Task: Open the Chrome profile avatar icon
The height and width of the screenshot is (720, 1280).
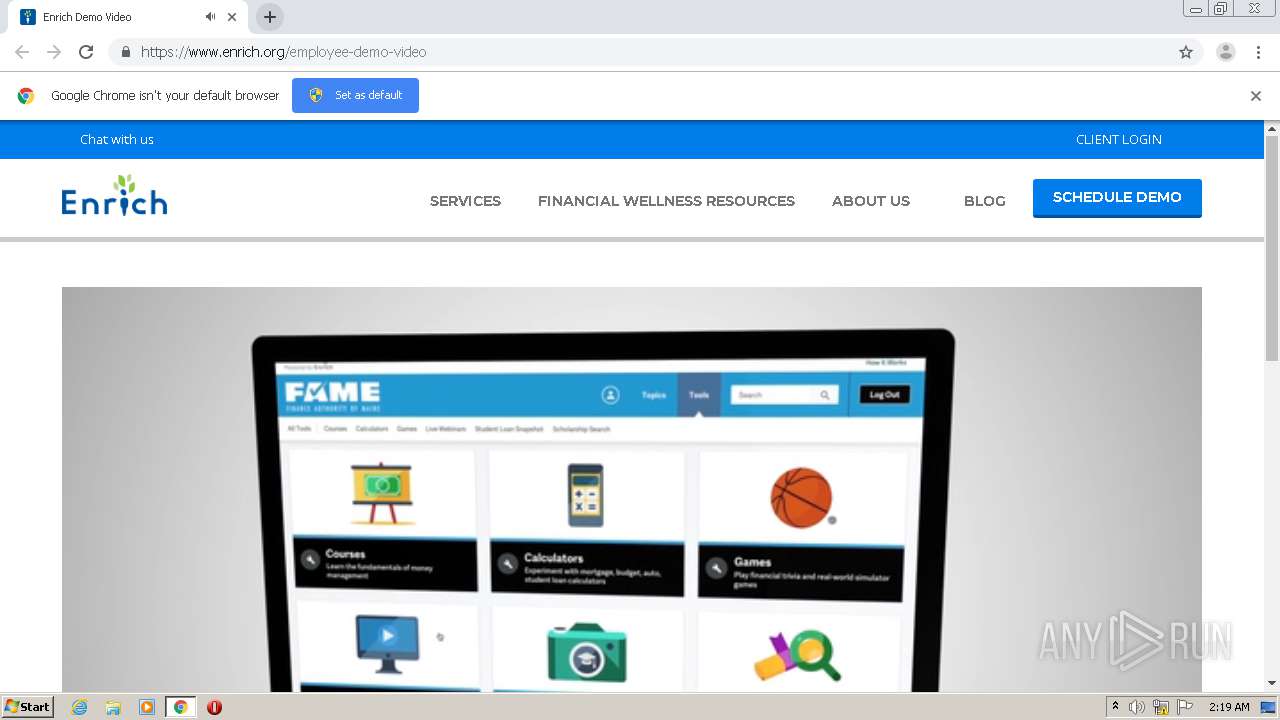Action: coord(1226,52)
